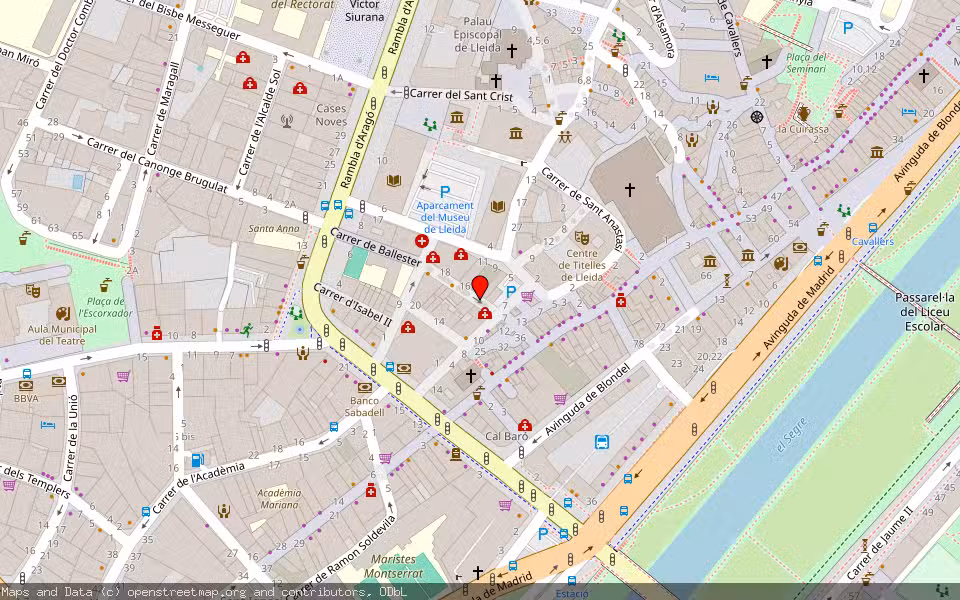Click 'Carrer de Jaume II' street label

pos(880,542)
